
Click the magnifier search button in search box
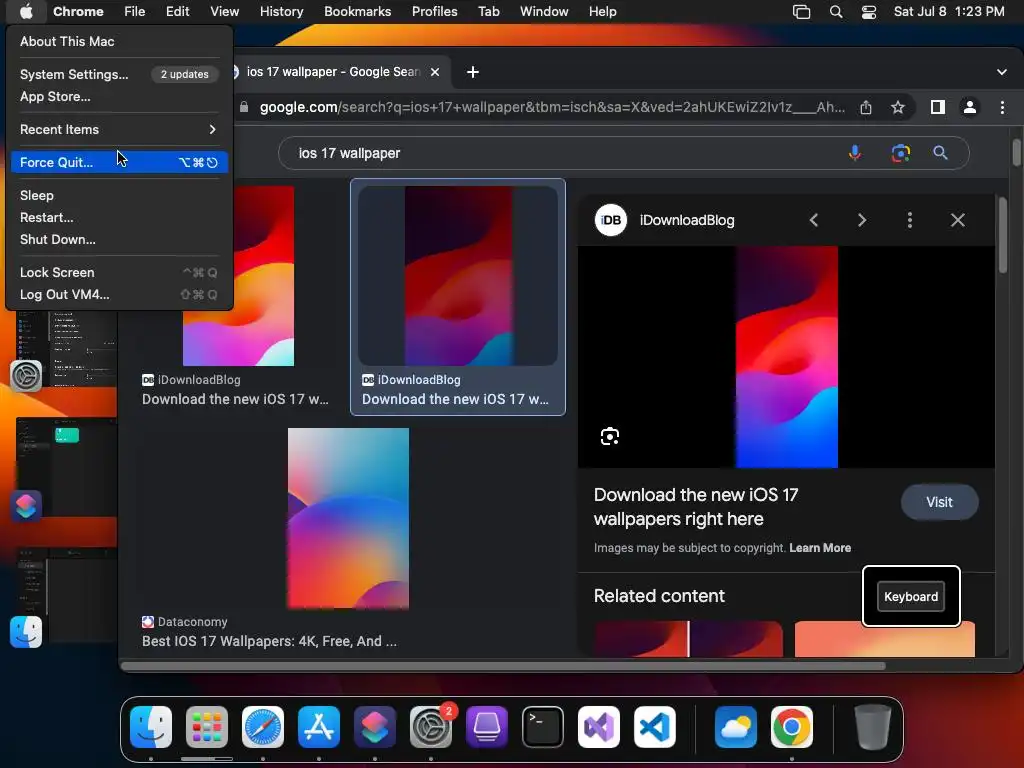[x=940, y=153]
